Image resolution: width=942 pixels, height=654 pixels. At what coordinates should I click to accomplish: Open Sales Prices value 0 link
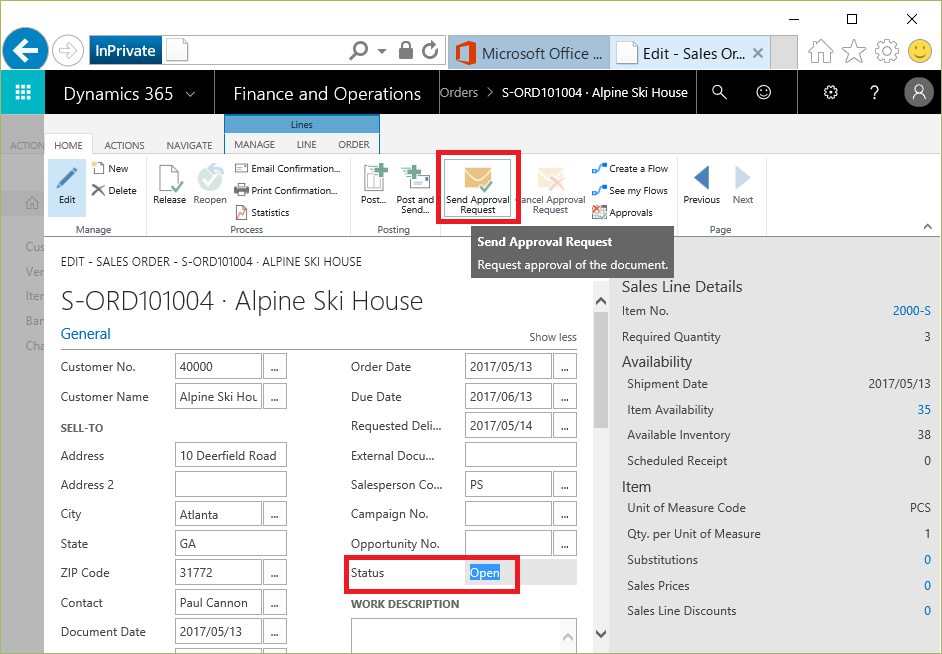coord(927,586)
